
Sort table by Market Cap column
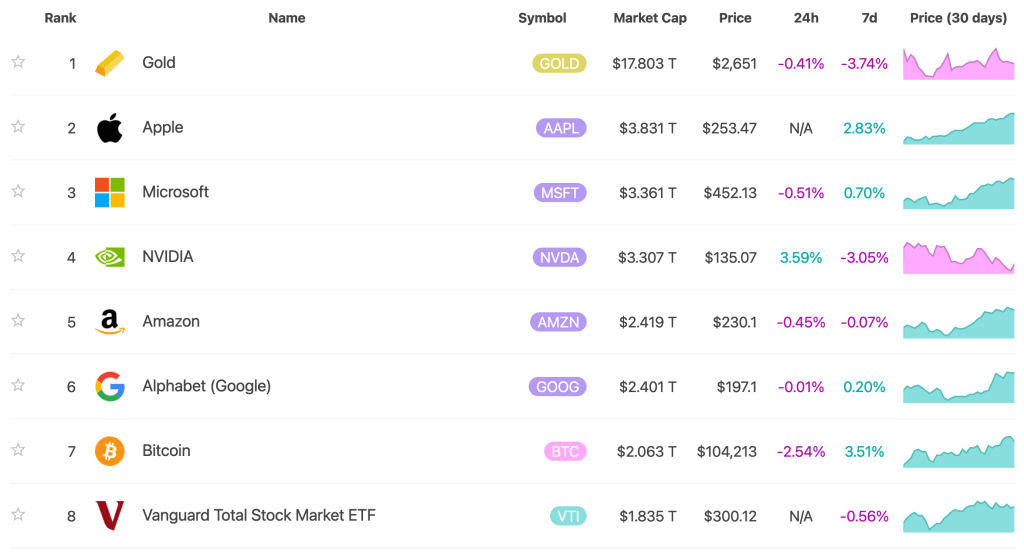[x=649, y=18]
